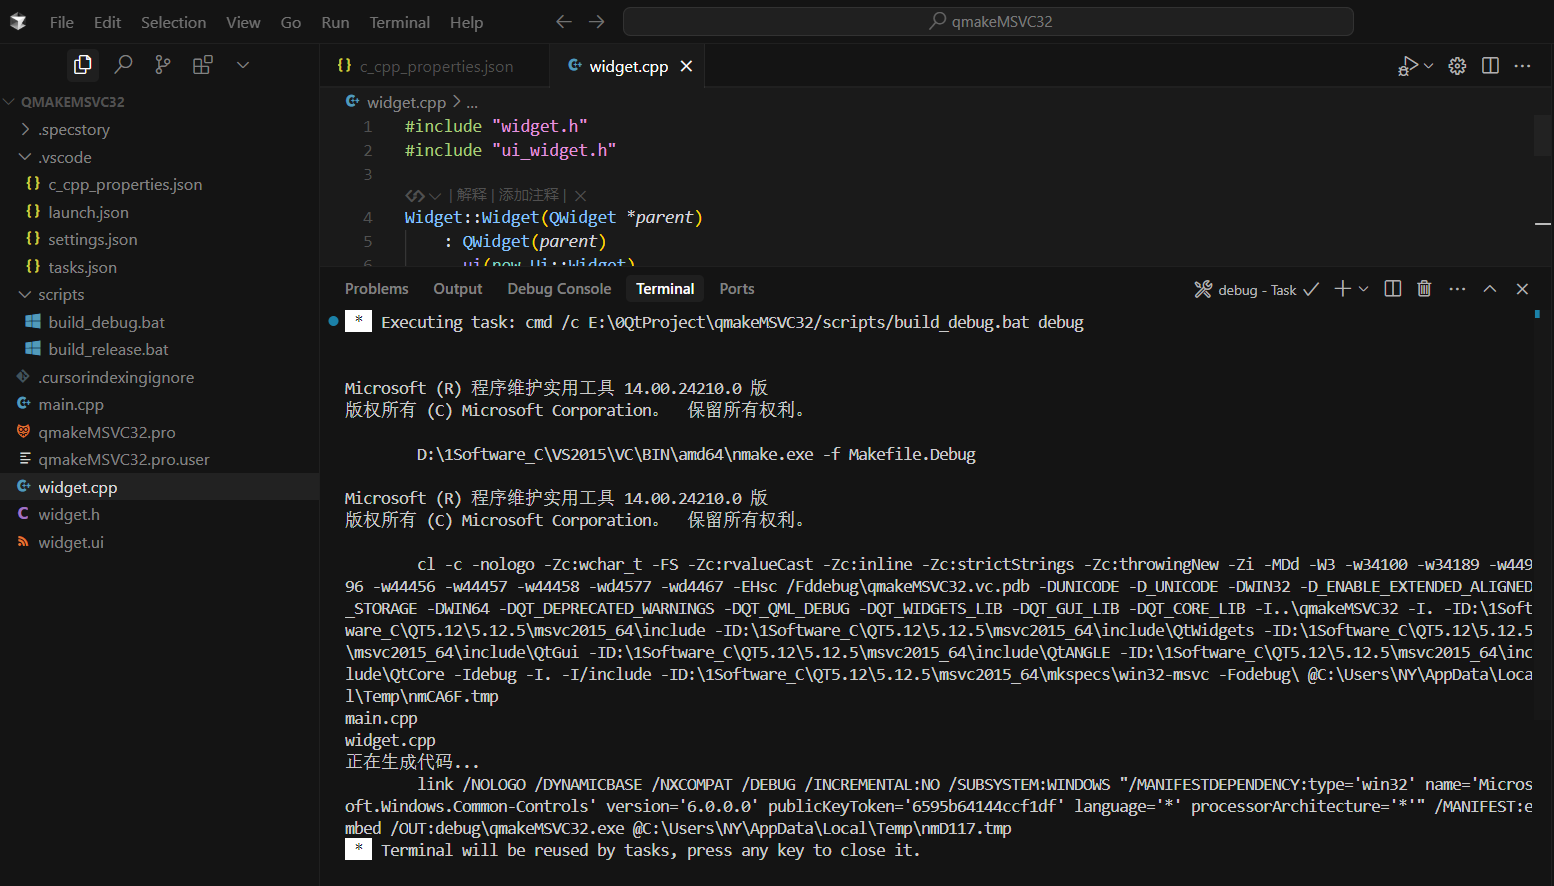
Task: Open the terminal profile dropdown chevron
Action: 1363,288
